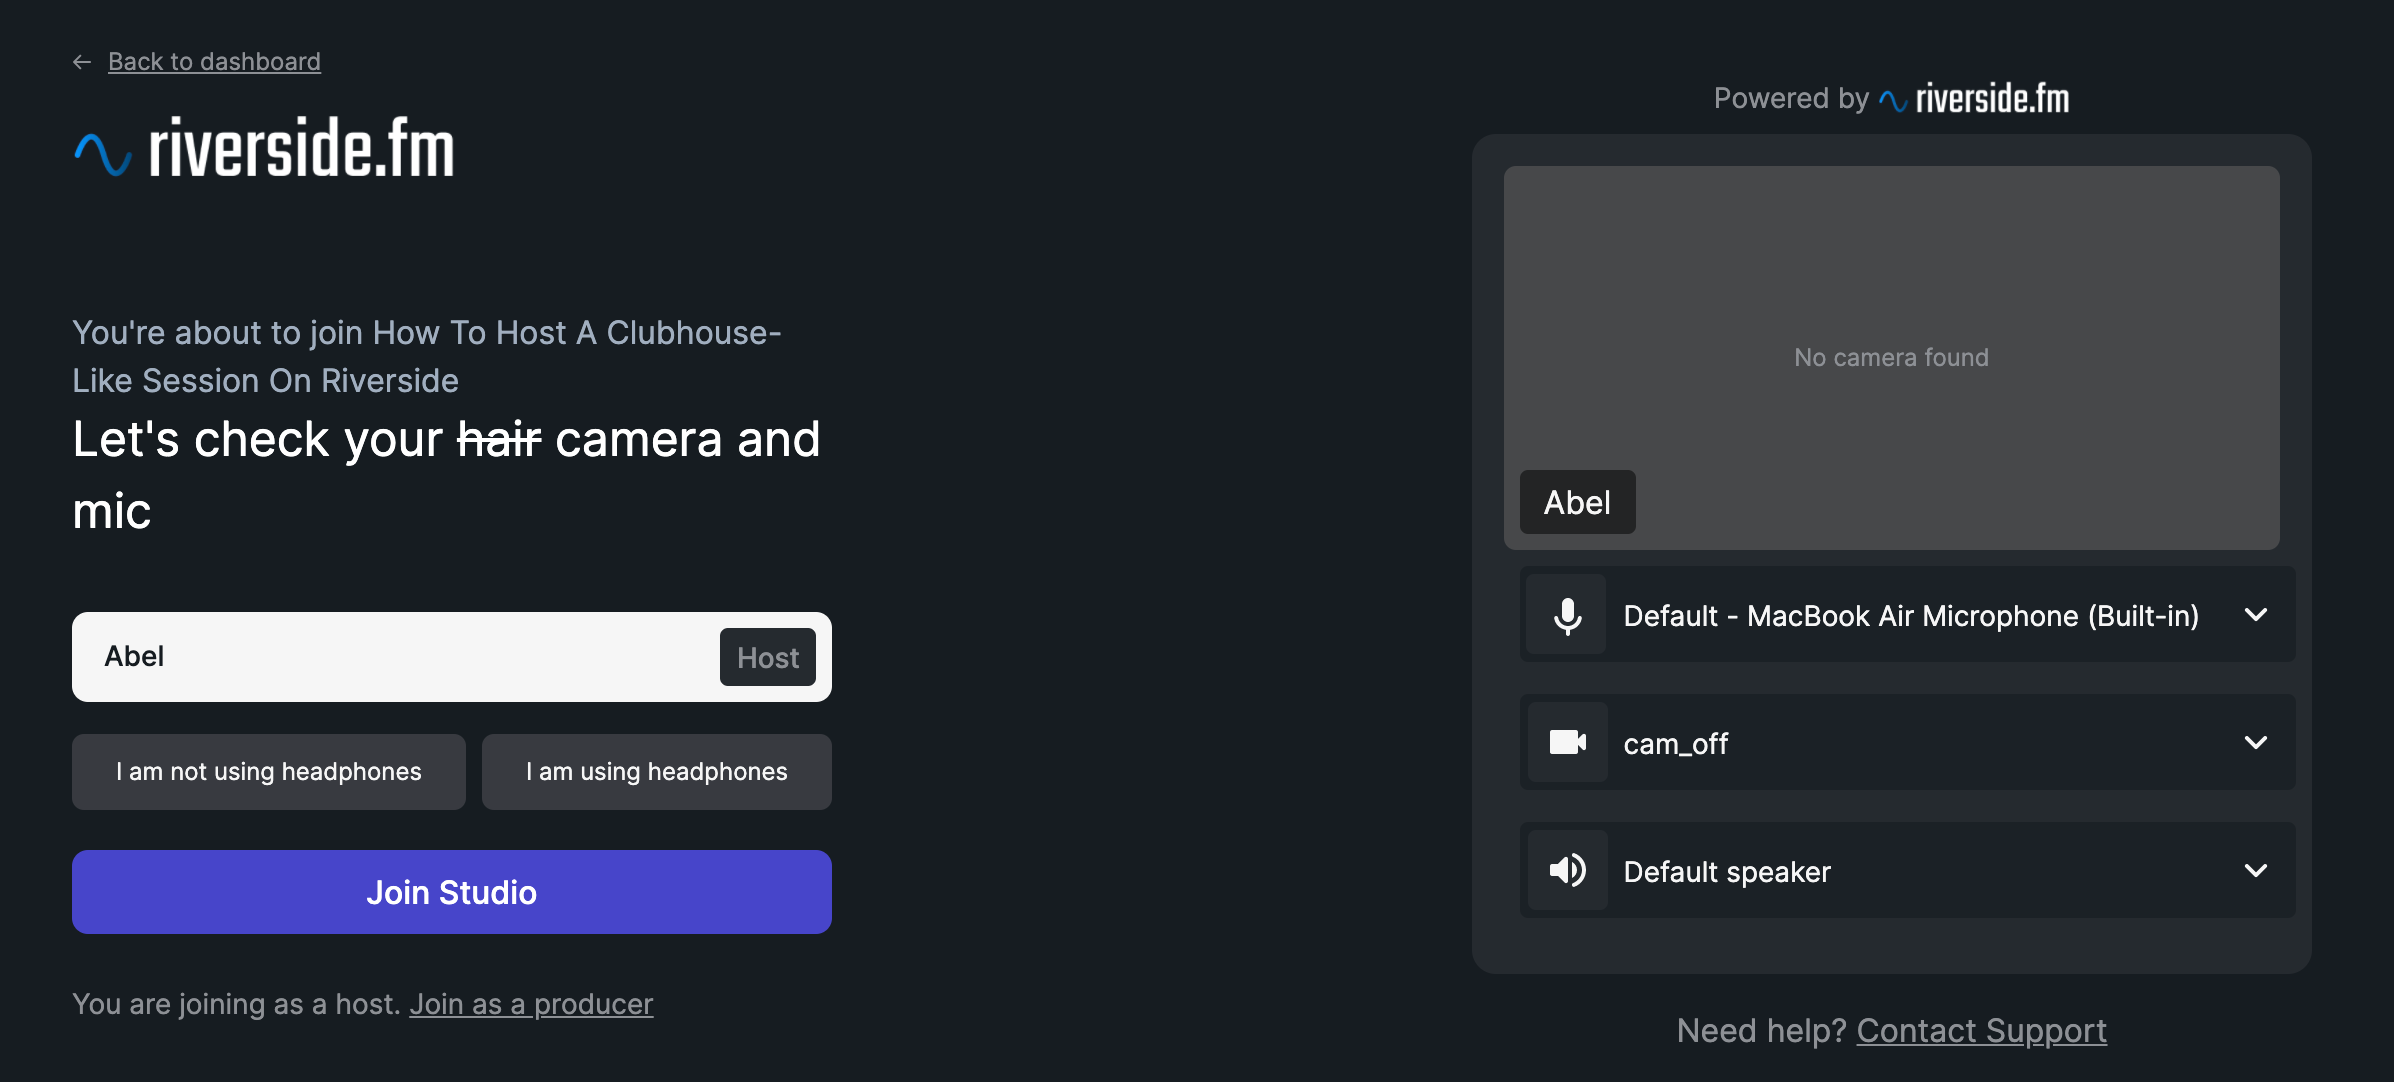
Task: Open the Back to dashboard link
Action: pyautogui.click(x=214, y=62)
